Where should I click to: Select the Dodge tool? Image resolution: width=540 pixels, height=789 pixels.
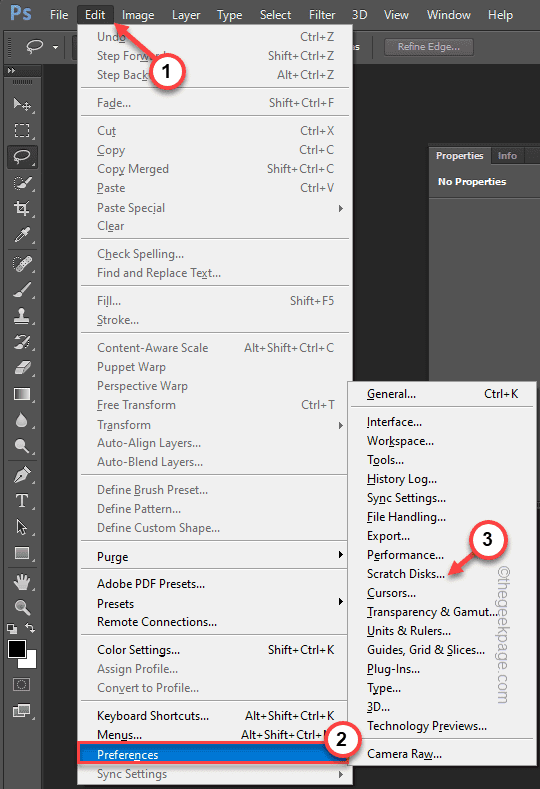click(22, 446)
